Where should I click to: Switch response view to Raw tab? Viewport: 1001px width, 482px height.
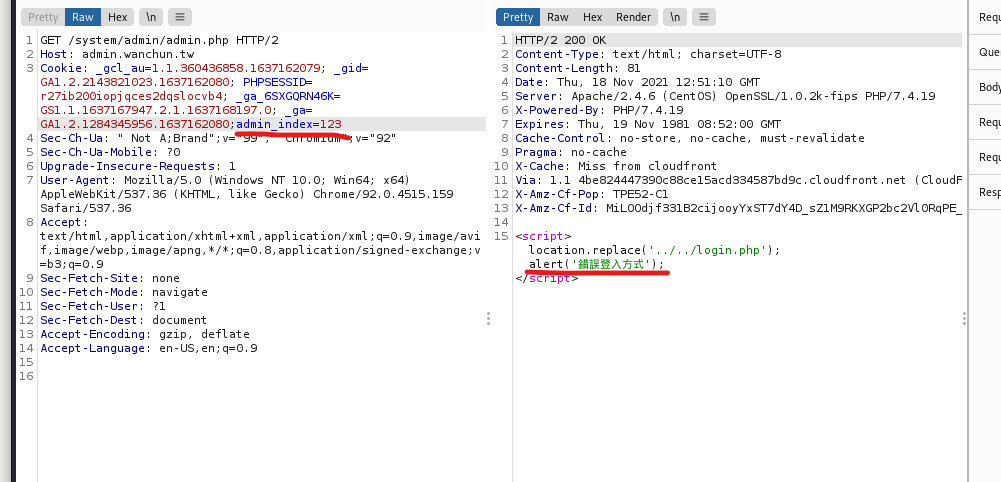[557, 17]
